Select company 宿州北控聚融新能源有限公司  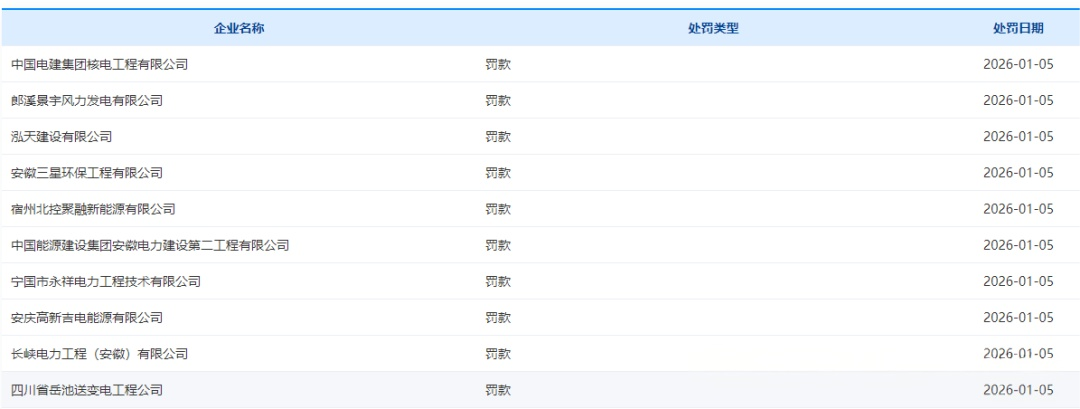(x=93, y=209)
